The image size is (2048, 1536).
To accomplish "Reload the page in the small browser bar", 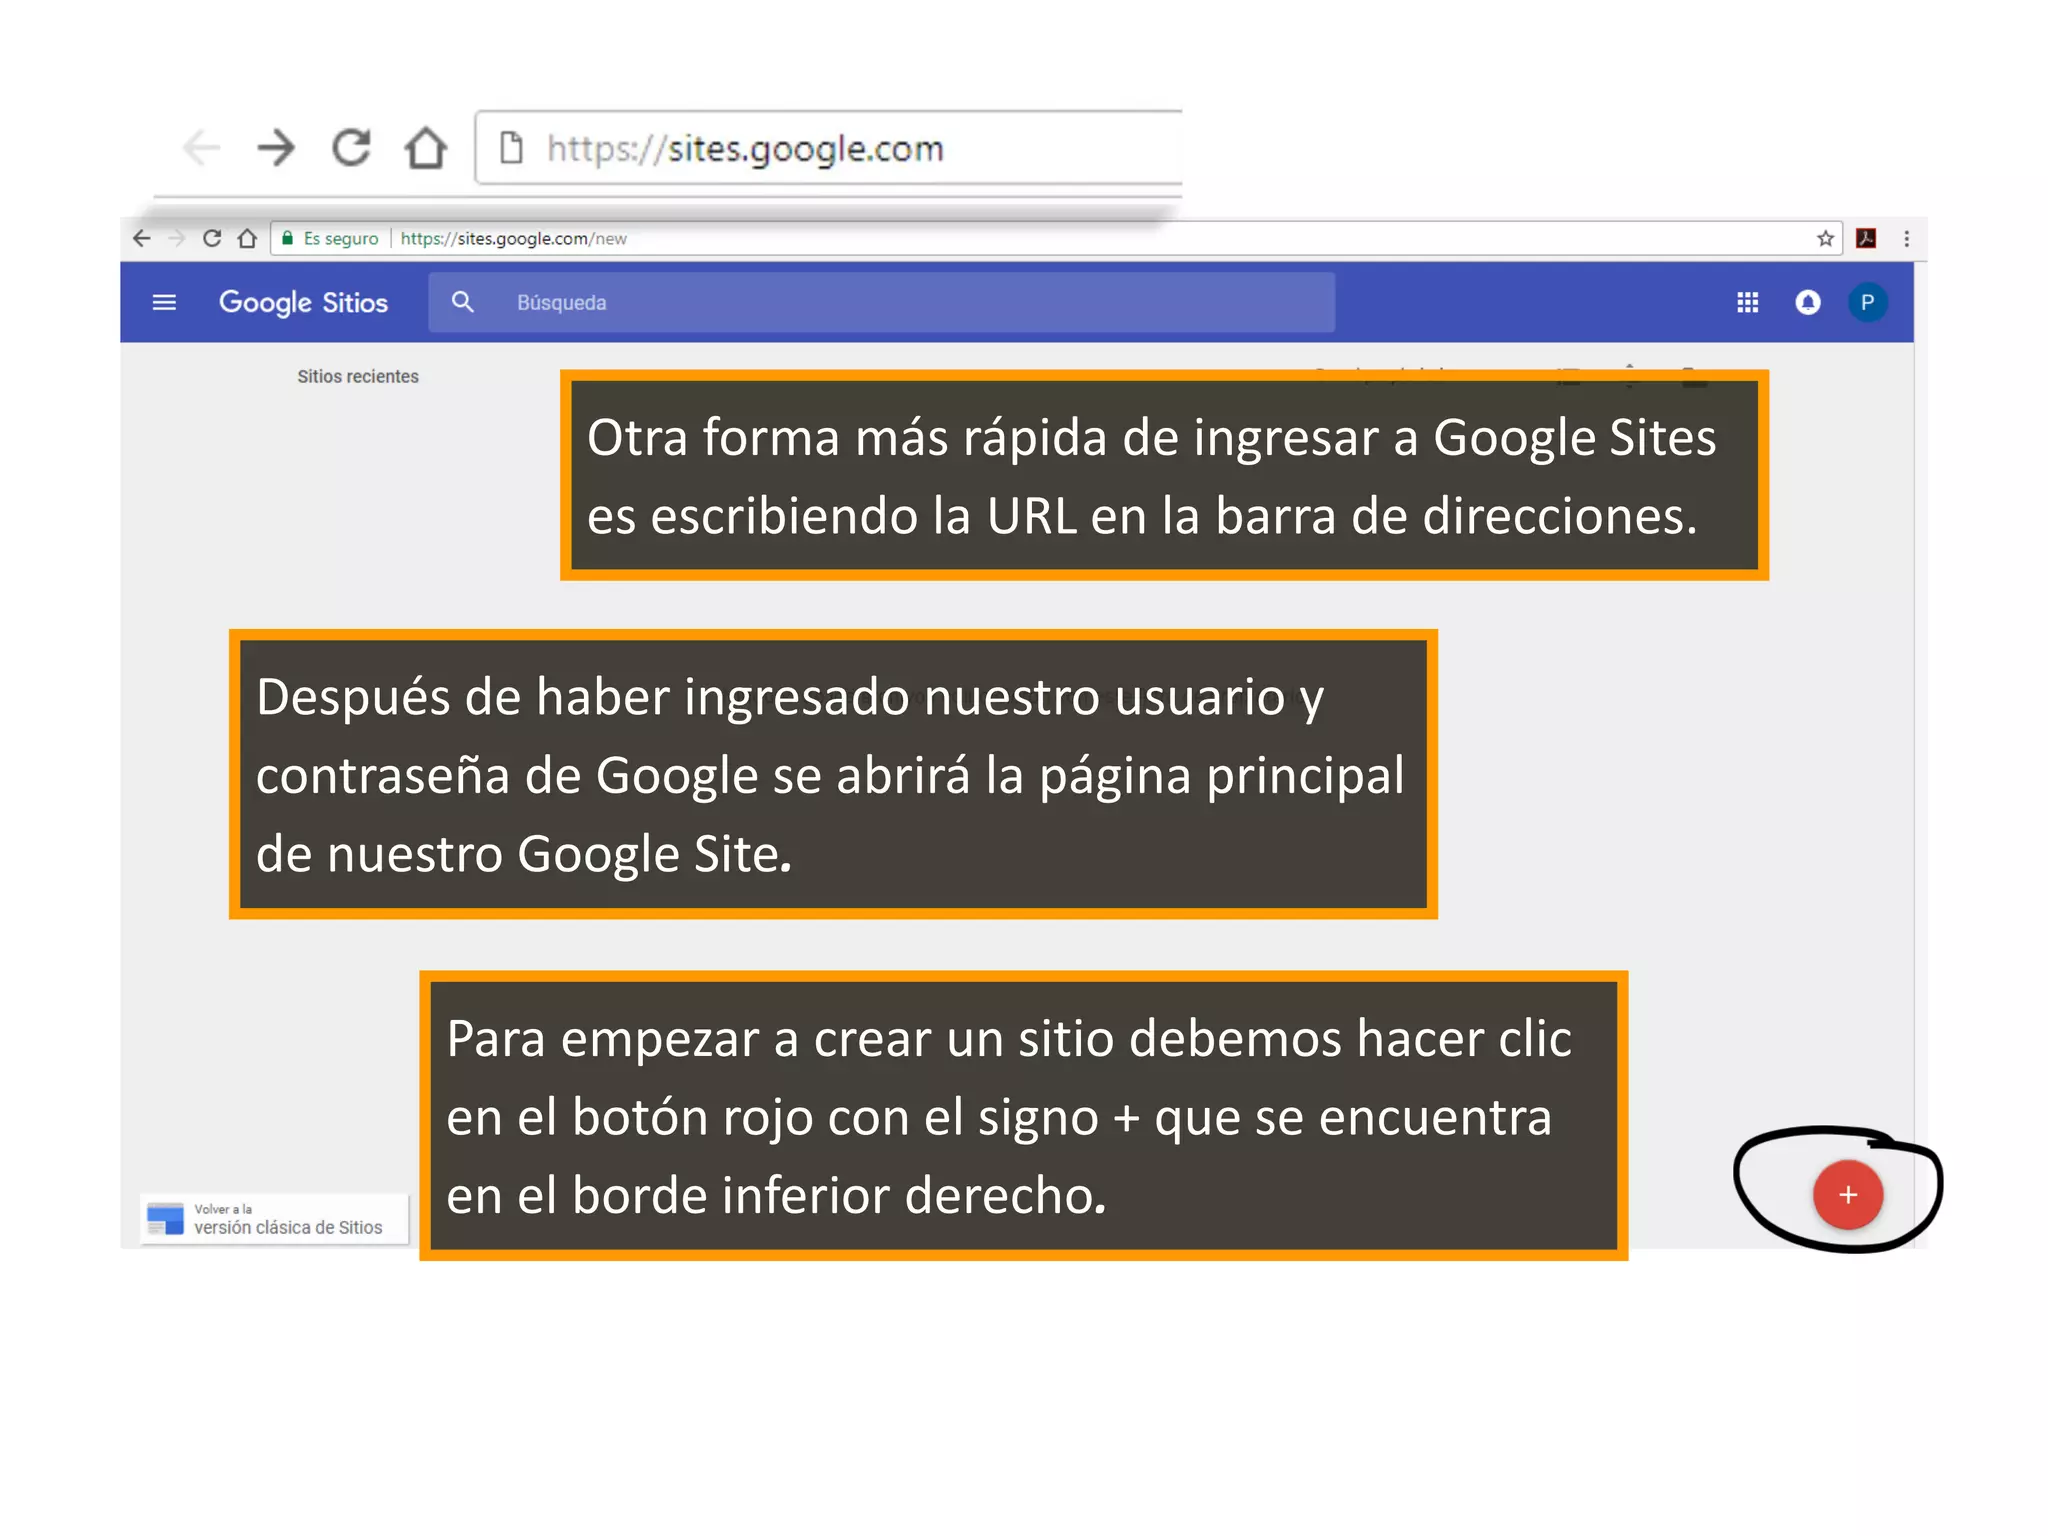I will 212,238.
